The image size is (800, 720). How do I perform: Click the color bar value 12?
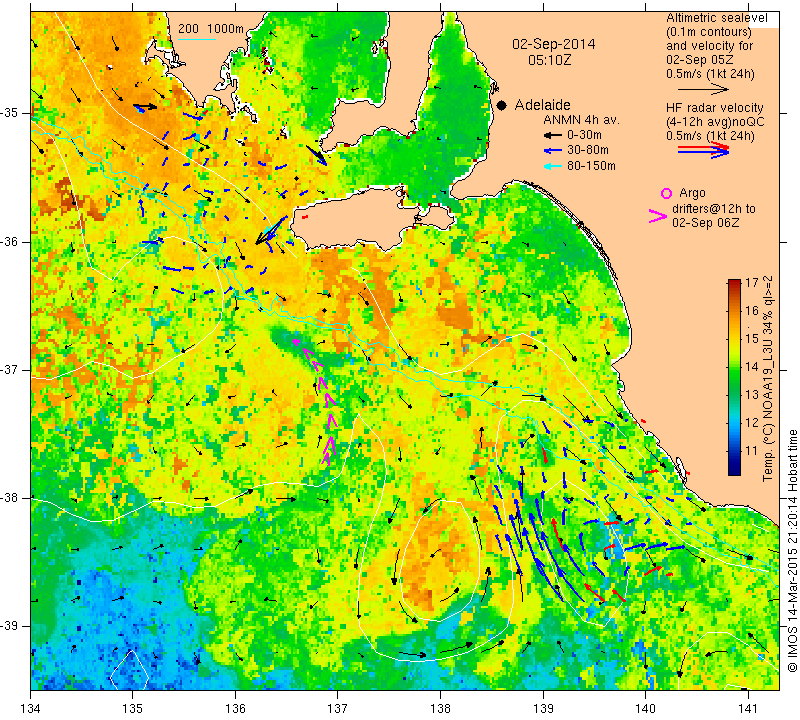(x=751, y=423)
